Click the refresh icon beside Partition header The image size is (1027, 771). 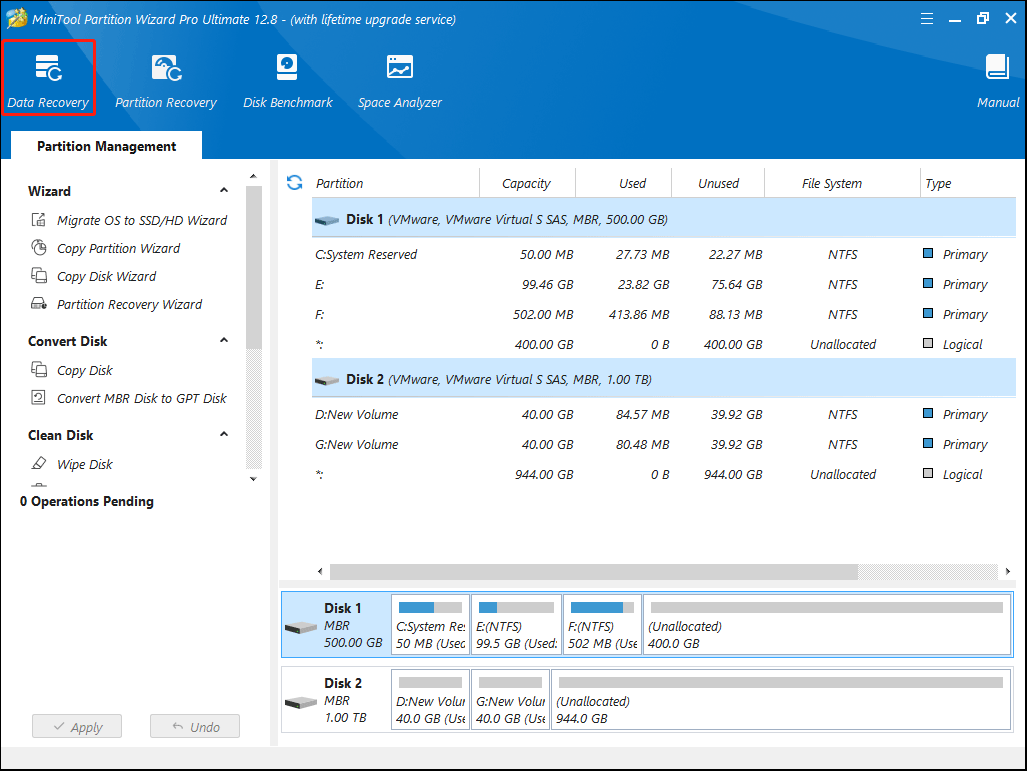(295, 183)
